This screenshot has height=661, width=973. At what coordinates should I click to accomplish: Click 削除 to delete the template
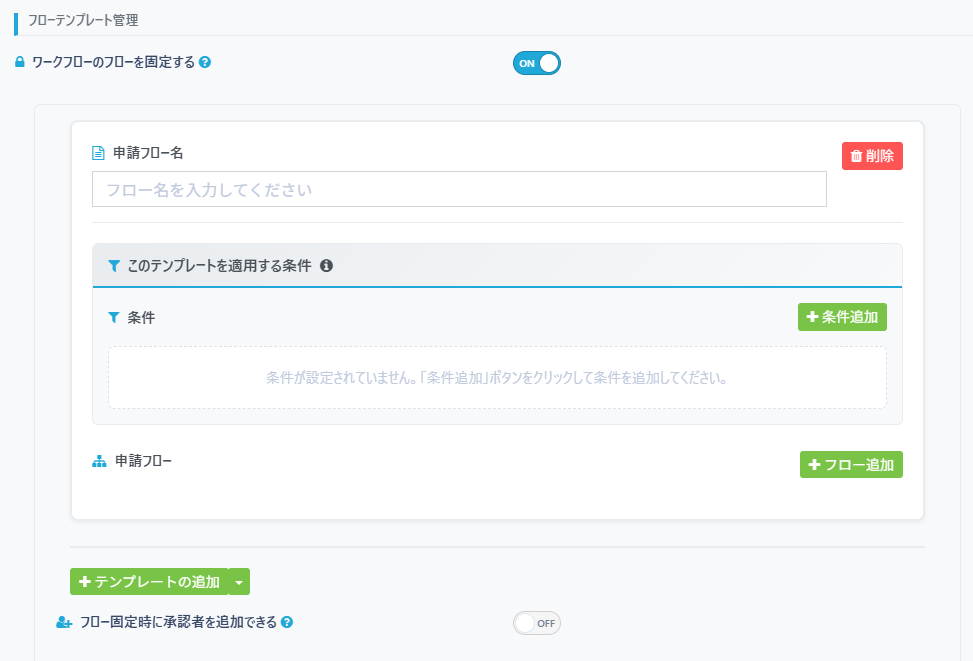click(871, 155)
